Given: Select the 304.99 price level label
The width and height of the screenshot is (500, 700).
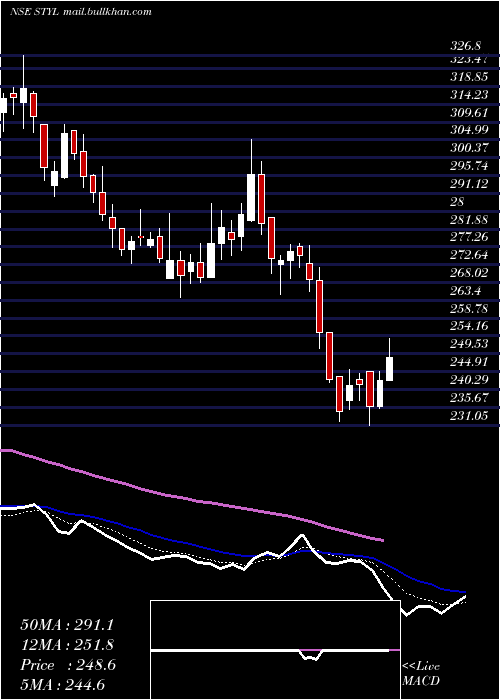Looking at the screenshot, I should [x=469, y=130].
